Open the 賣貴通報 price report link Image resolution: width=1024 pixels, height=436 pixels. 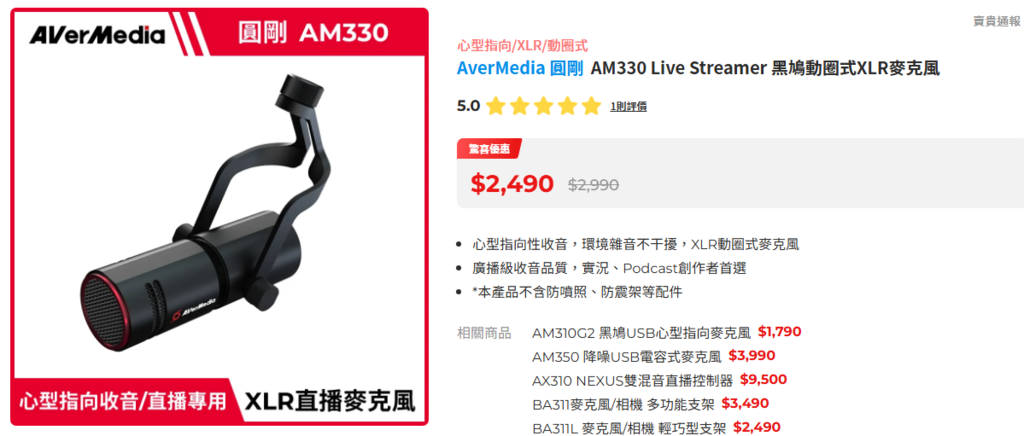tap(997, 22)
